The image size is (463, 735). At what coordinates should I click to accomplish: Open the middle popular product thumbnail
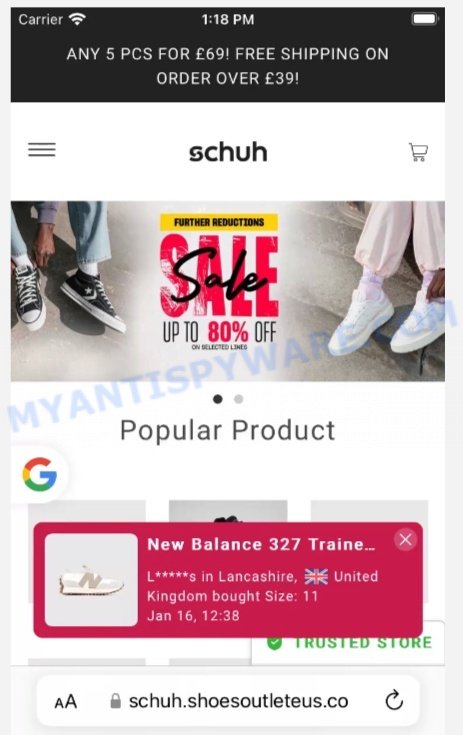click(x=228, y=511)
